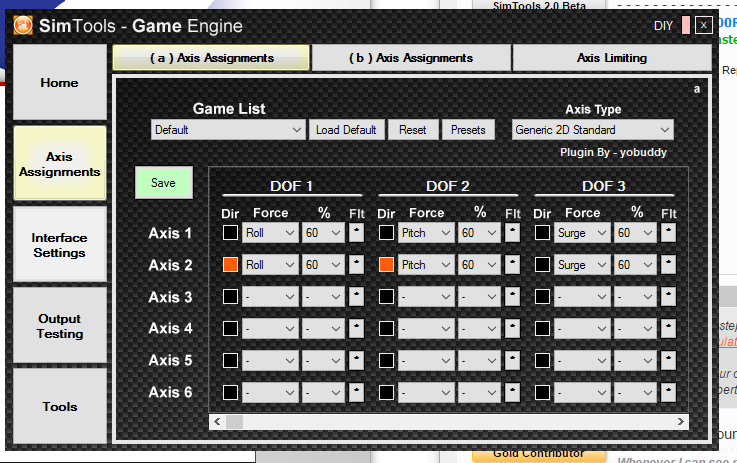Click Axis 2 DOF 2 filter button
Viewport: 737px width, 463px height.
512,265
